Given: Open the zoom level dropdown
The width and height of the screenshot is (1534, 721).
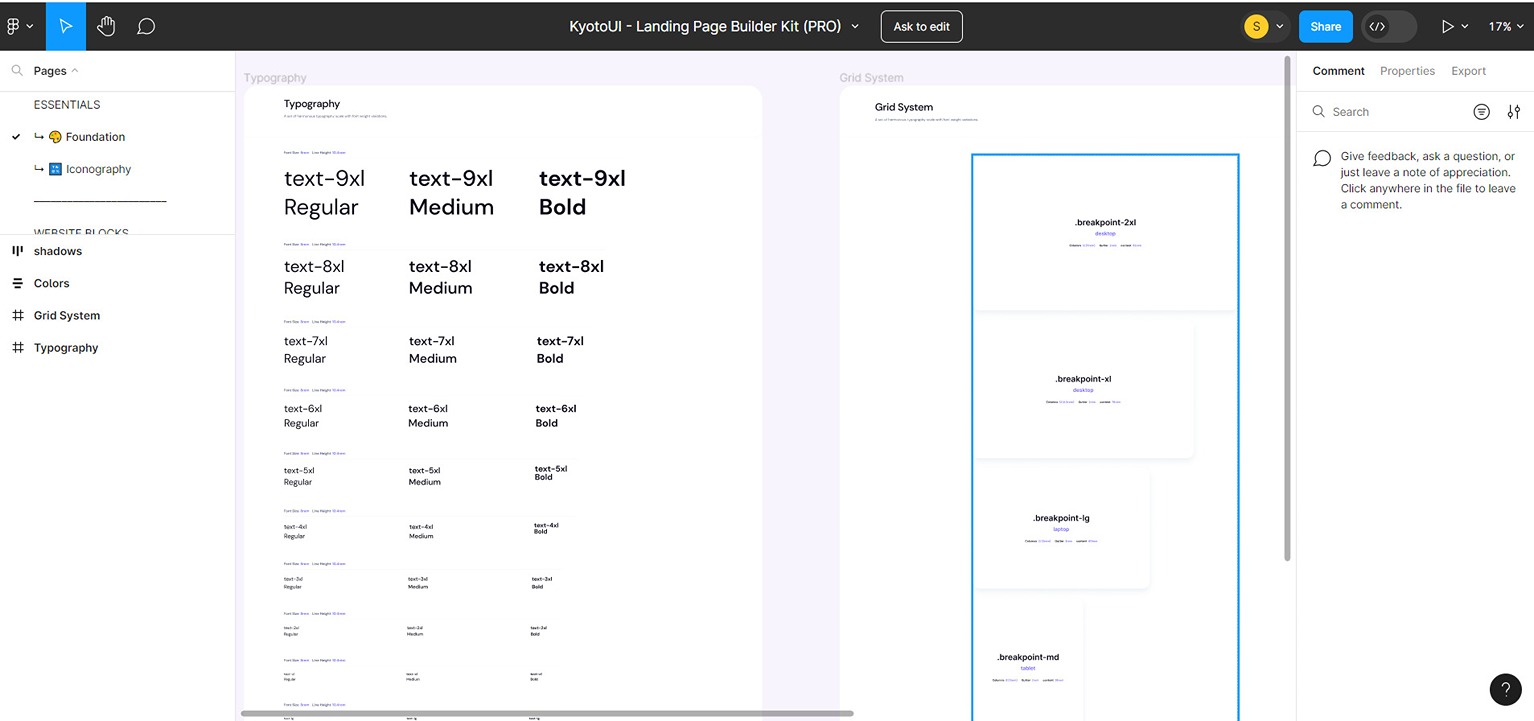Looking at the screenshot, I should click(x=1505, y=26).
